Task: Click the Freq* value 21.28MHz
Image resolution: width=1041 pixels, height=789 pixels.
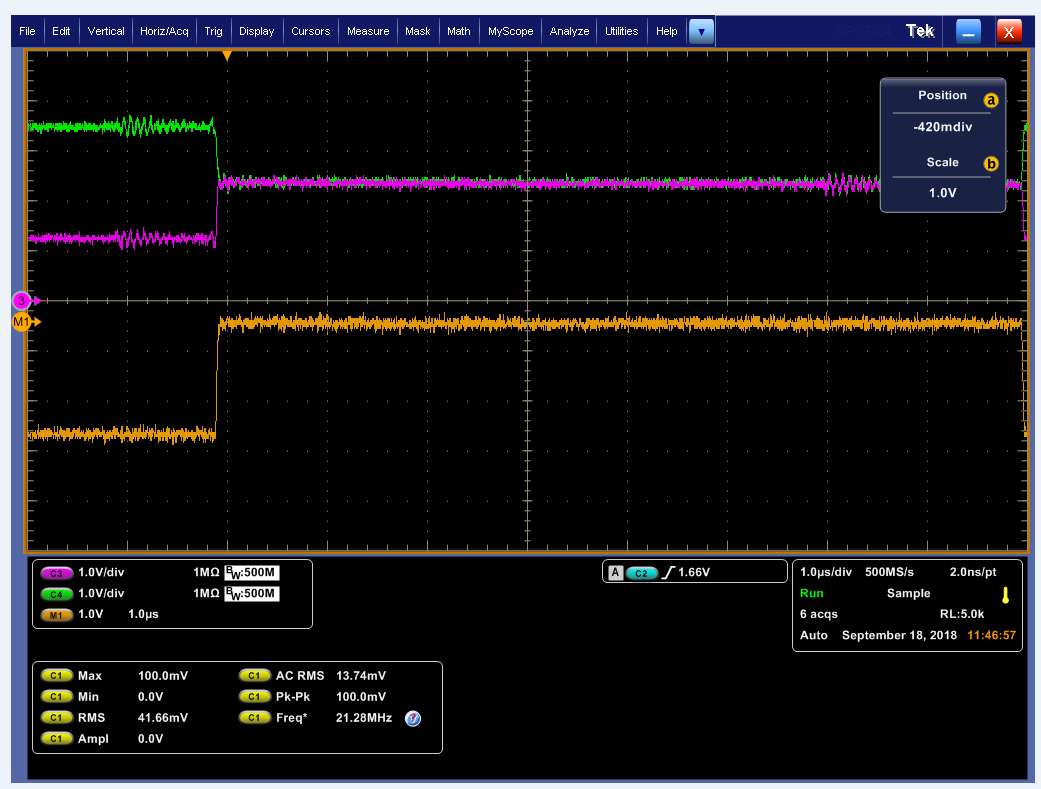Action: coord(364,717)
